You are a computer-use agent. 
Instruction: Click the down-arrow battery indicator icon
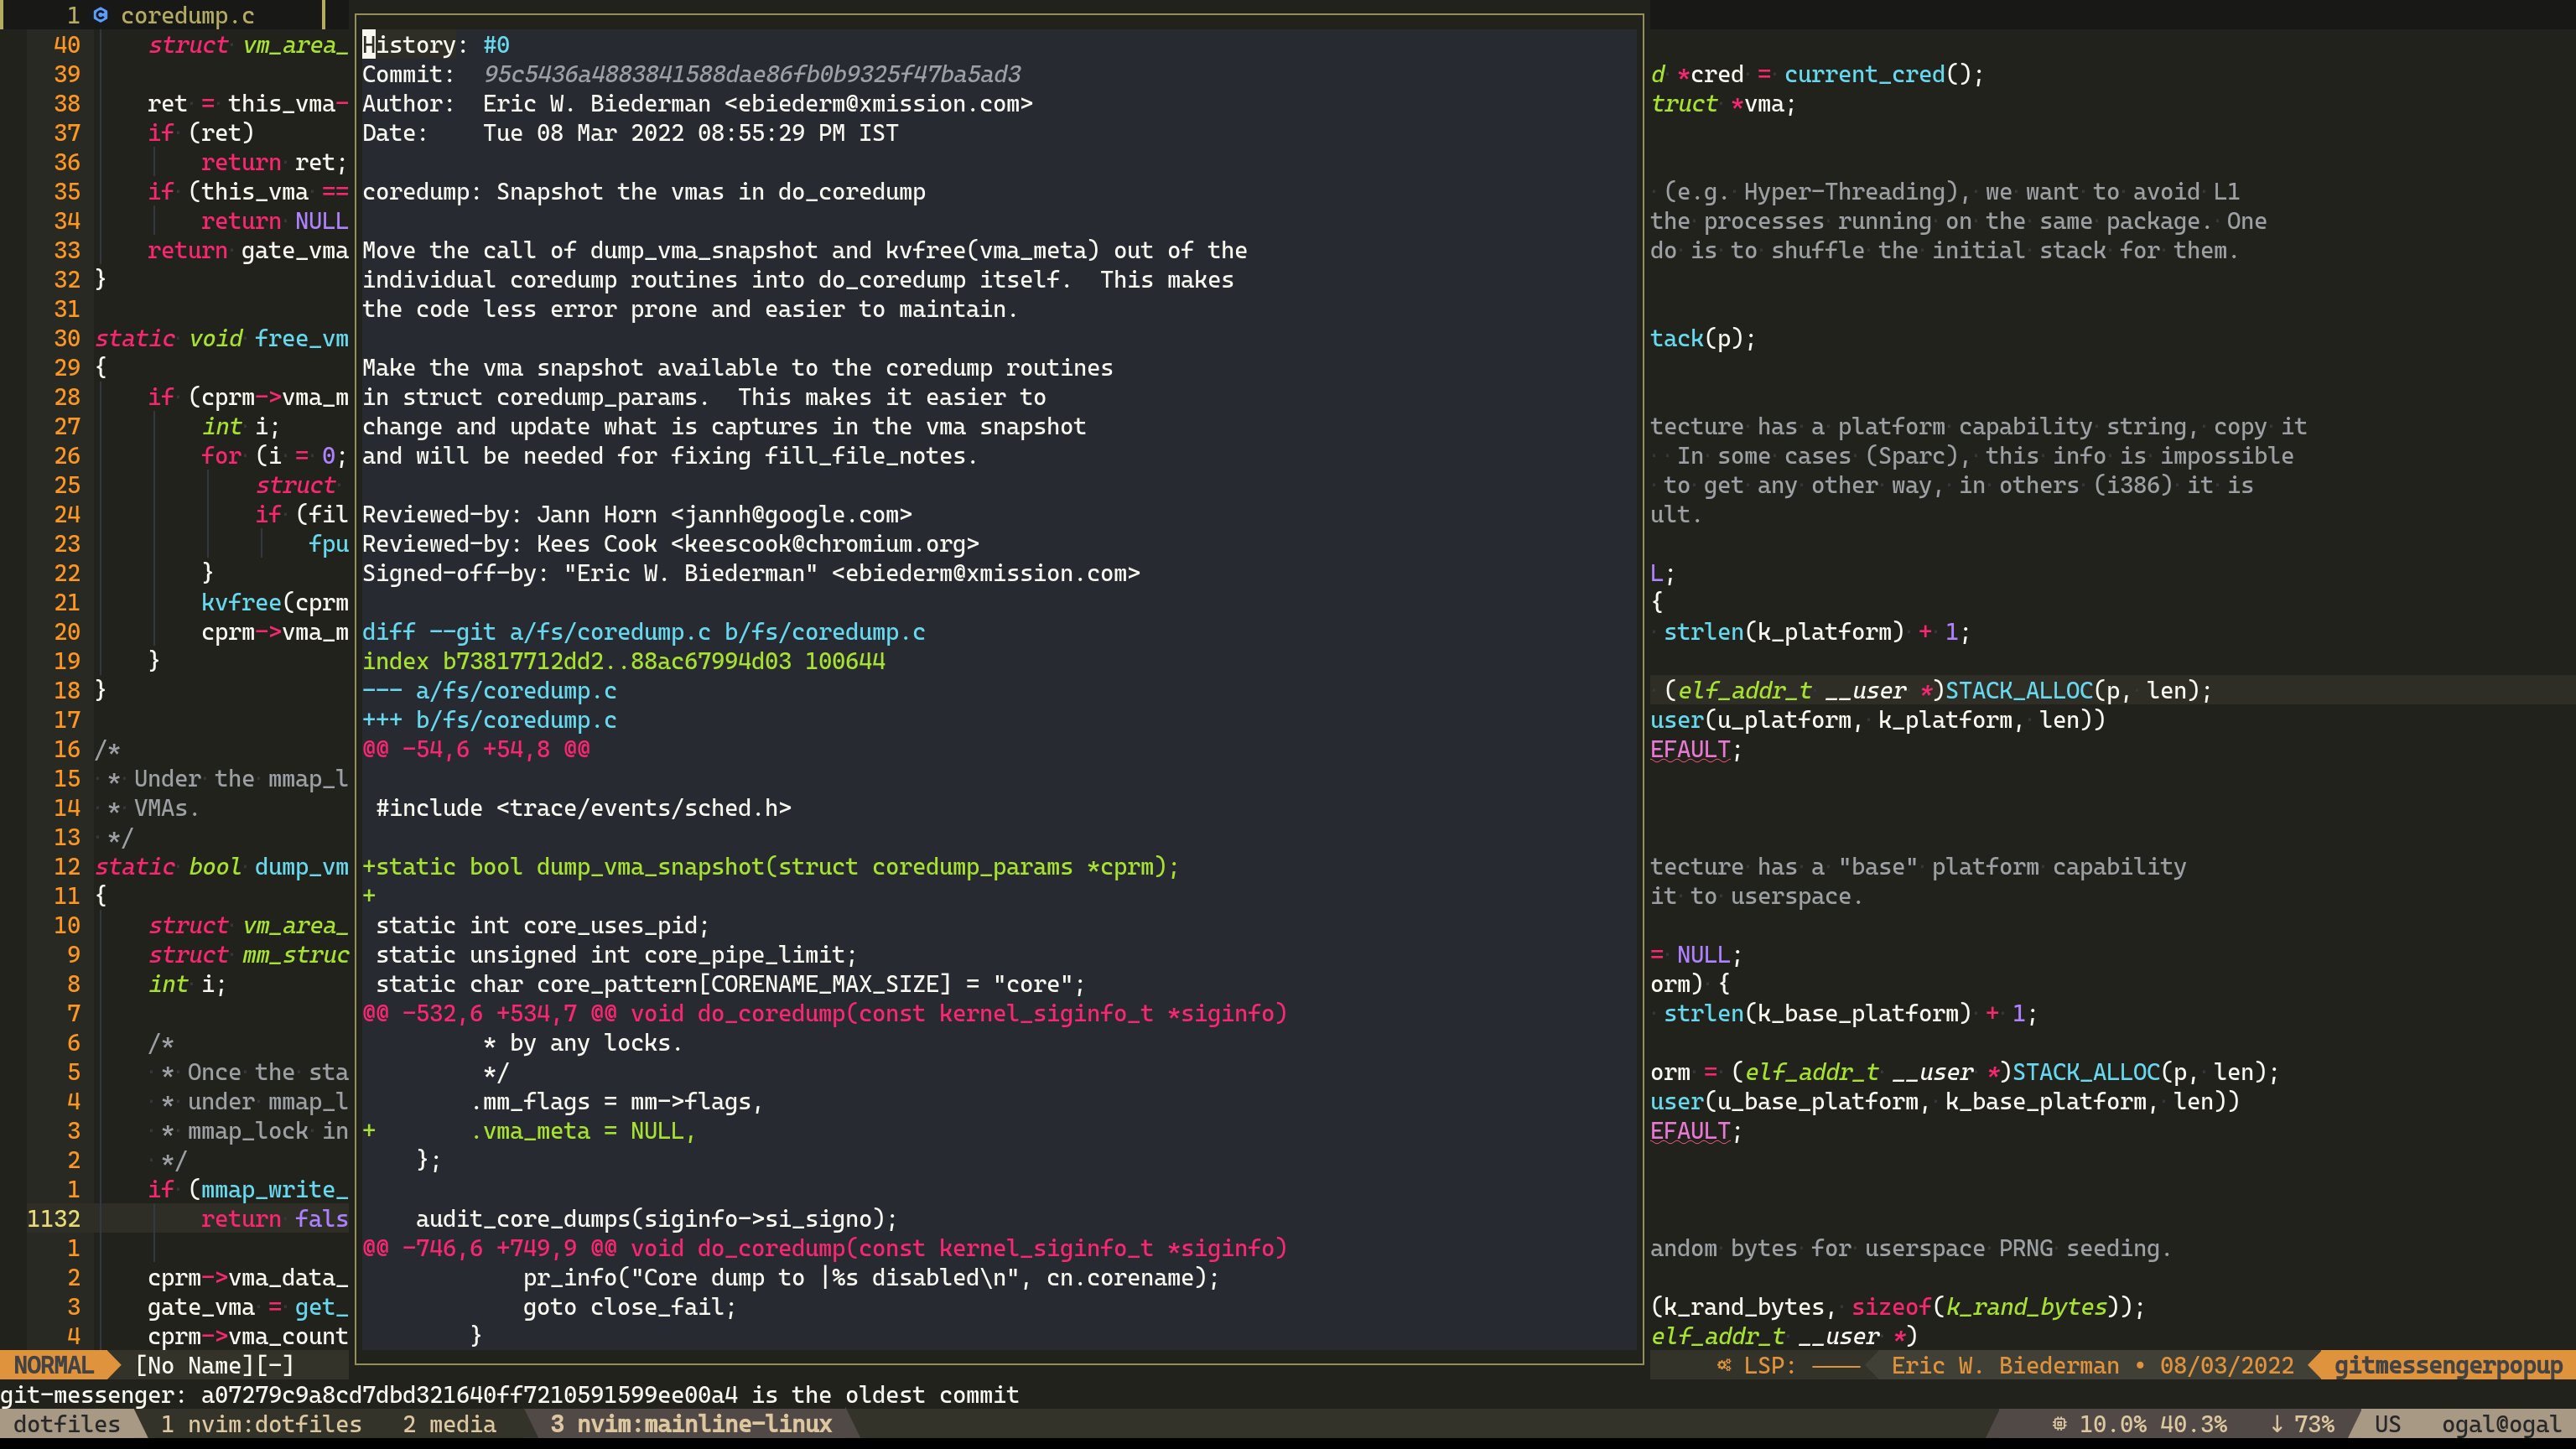click(2277, 1424)
